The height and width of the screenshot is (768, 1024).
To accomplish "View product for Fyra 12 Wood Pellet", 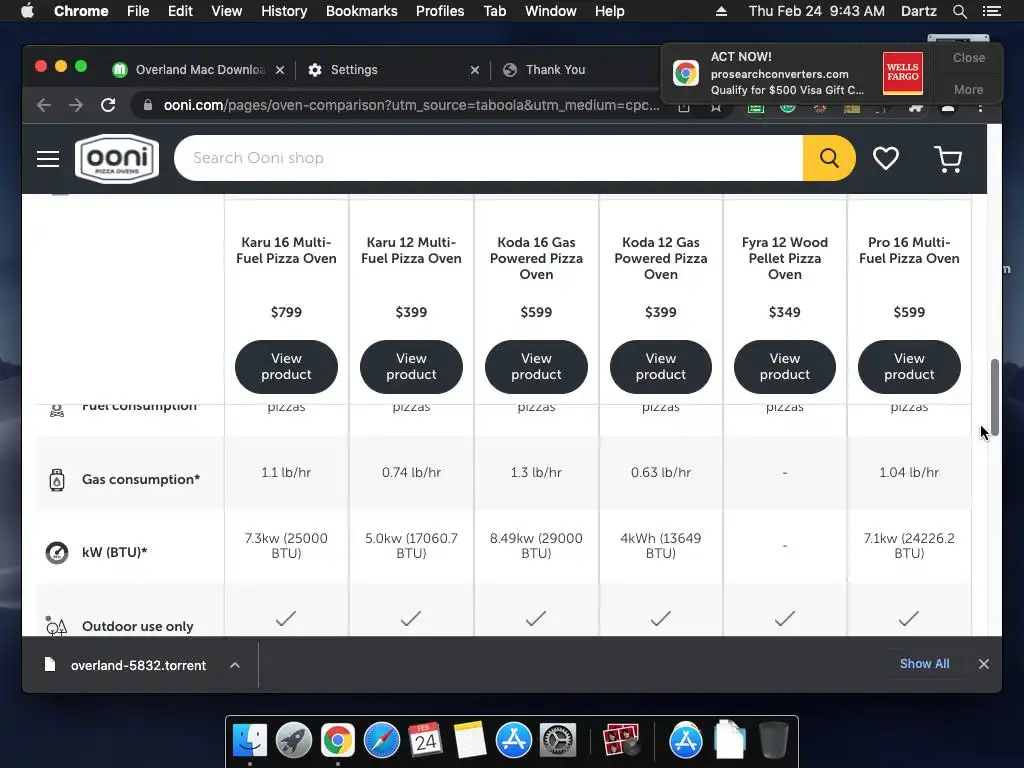I will pos(785,366).
